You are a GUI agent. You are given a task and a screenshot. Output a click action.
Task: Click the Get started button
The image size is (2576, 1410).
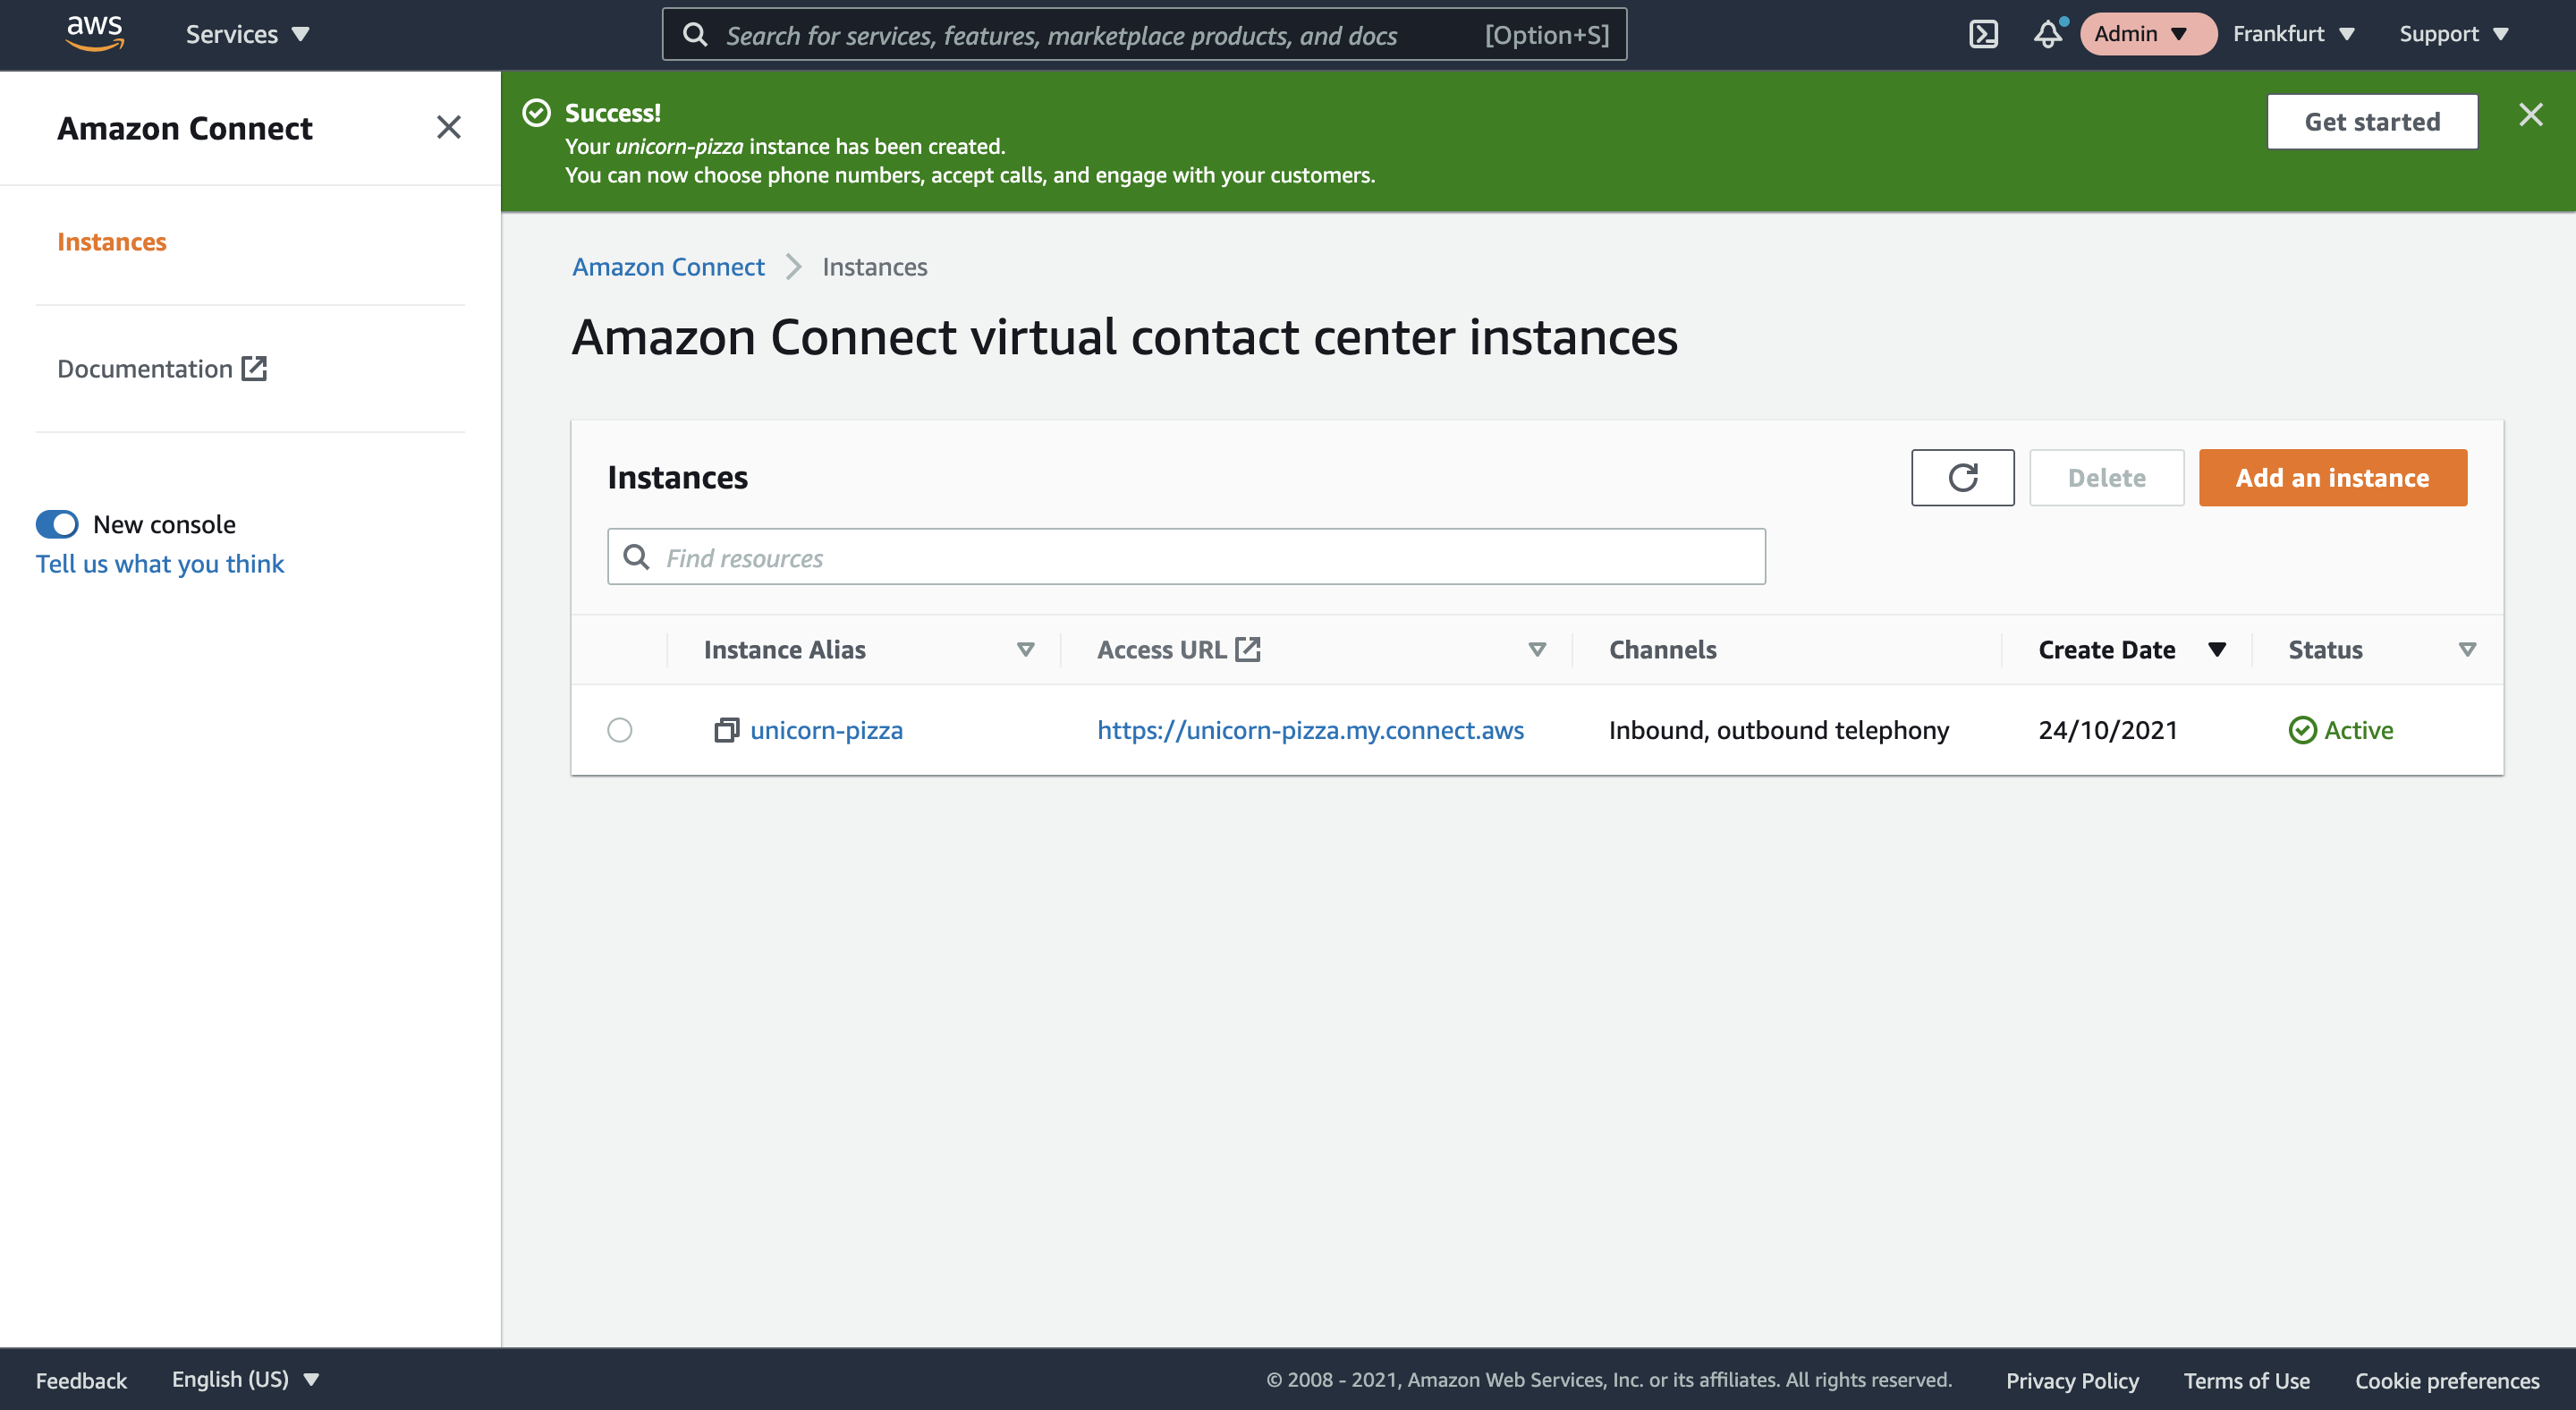(x=2372, y=122)
